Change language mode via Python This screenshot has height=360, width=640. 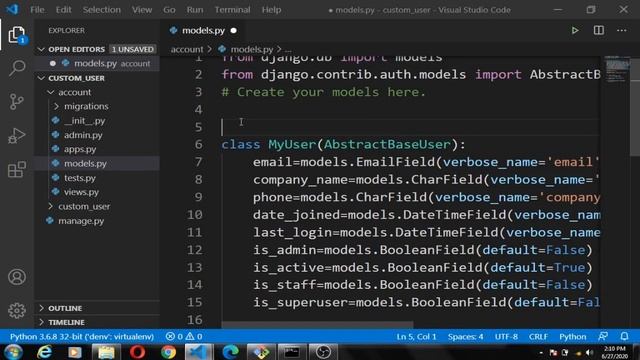(573, 336)
